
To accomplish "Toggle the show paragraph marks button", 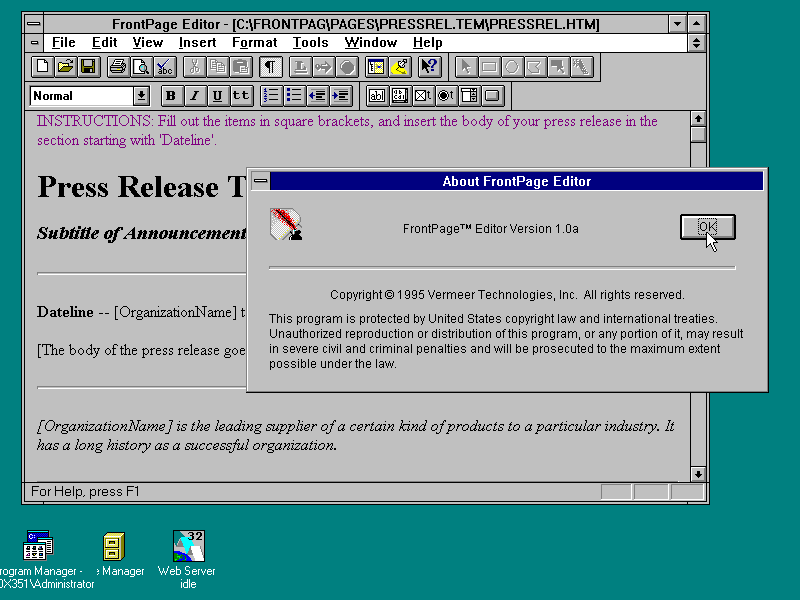I will click(x=270, y=67).
